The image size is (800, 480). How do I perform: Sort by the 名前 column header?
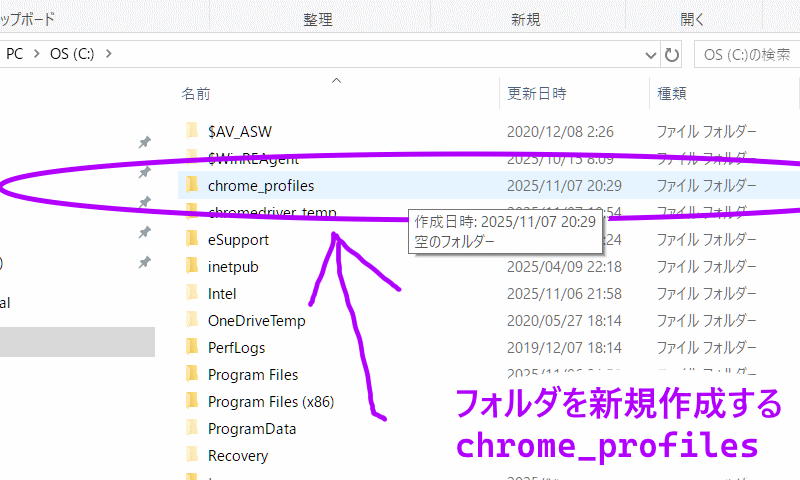[x=196, y=94]
